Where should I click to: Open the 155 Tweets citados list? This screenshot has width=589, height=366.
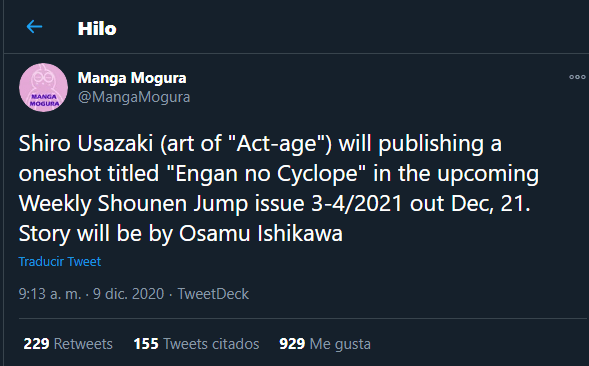(x=196, y=344)
